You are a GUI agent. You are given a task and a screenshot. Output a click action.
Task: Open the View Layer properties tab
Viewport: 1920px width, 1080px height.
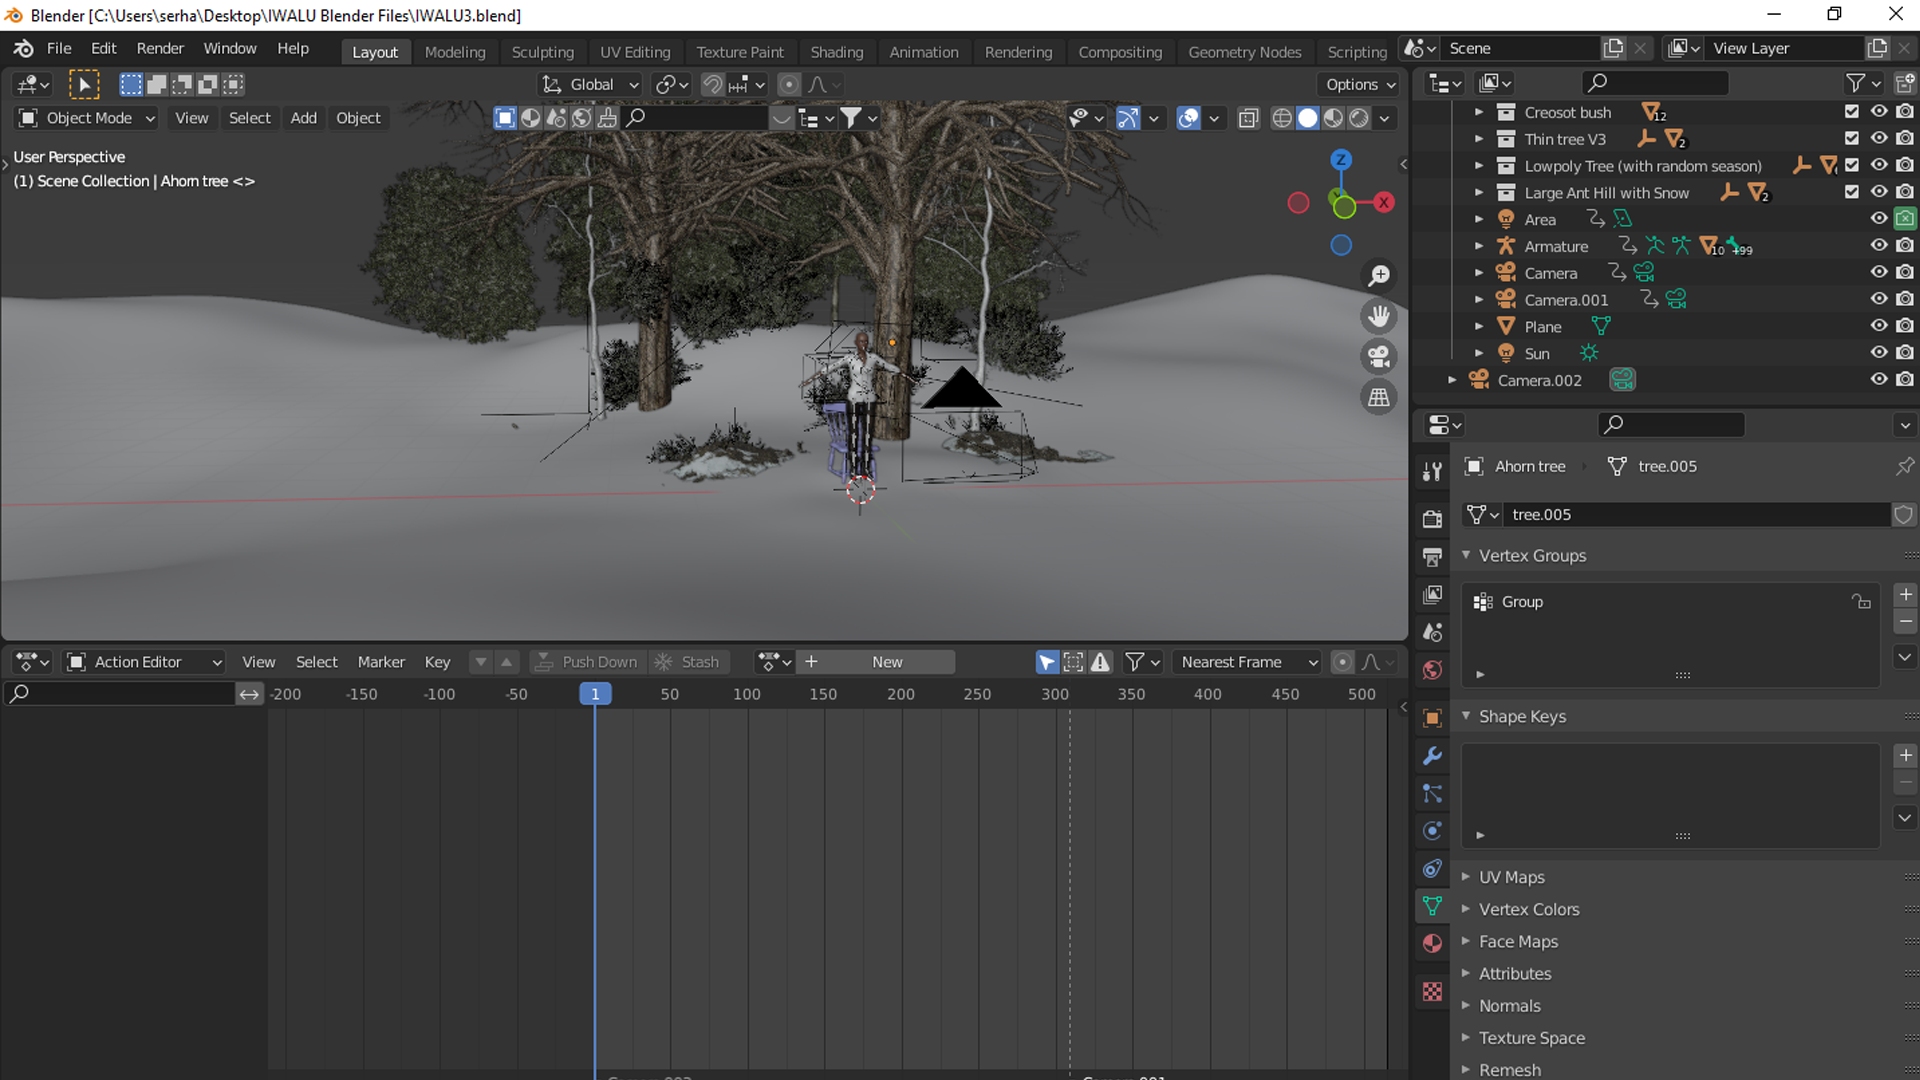(x=1432, y=594)
